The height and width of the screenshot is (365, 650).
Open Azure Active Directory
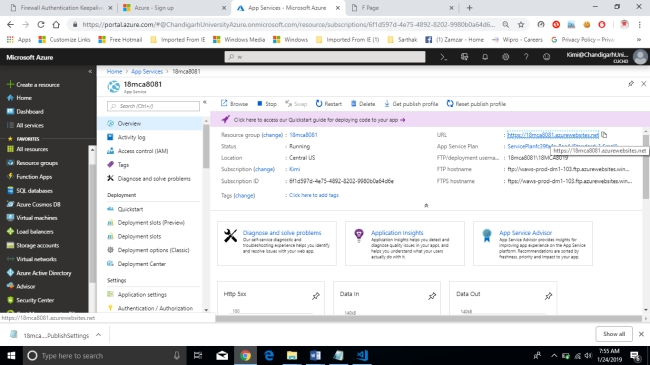[x=39, y=273]
